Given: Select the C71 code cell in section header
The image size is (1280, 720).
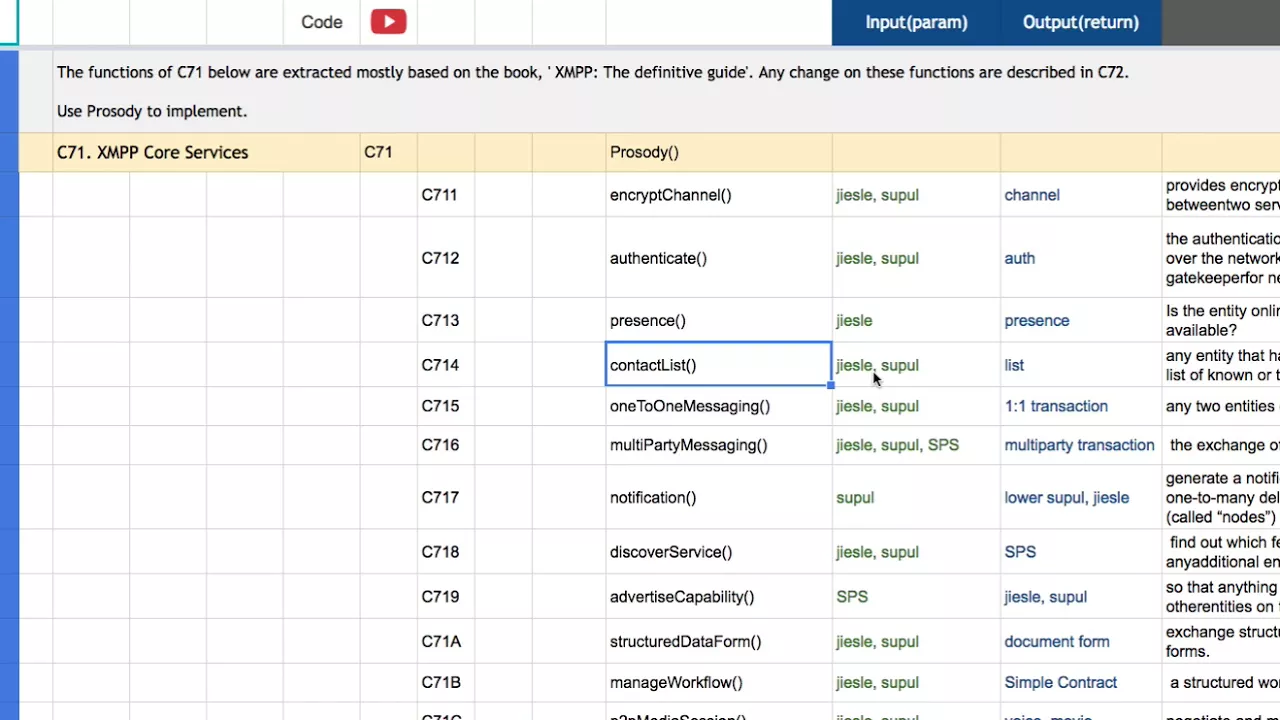Looking at the screenshot, I should pos(388,152).
